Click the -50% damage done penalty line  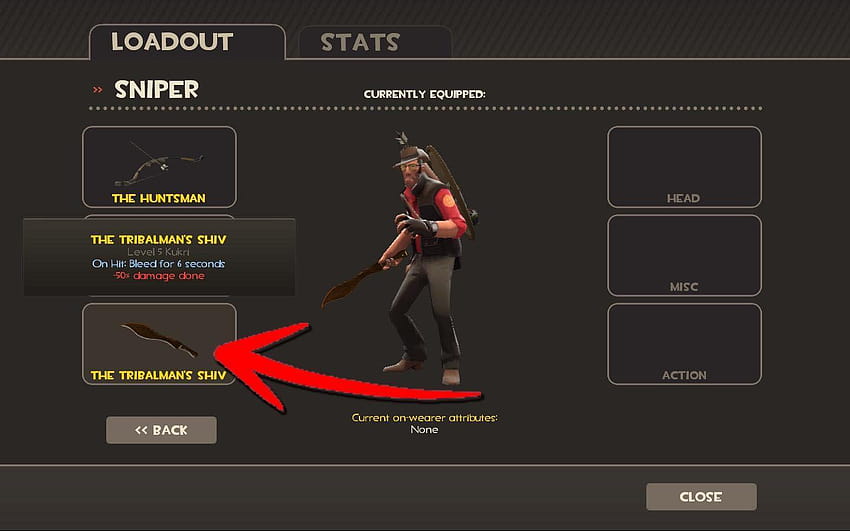tap(159, 276)
